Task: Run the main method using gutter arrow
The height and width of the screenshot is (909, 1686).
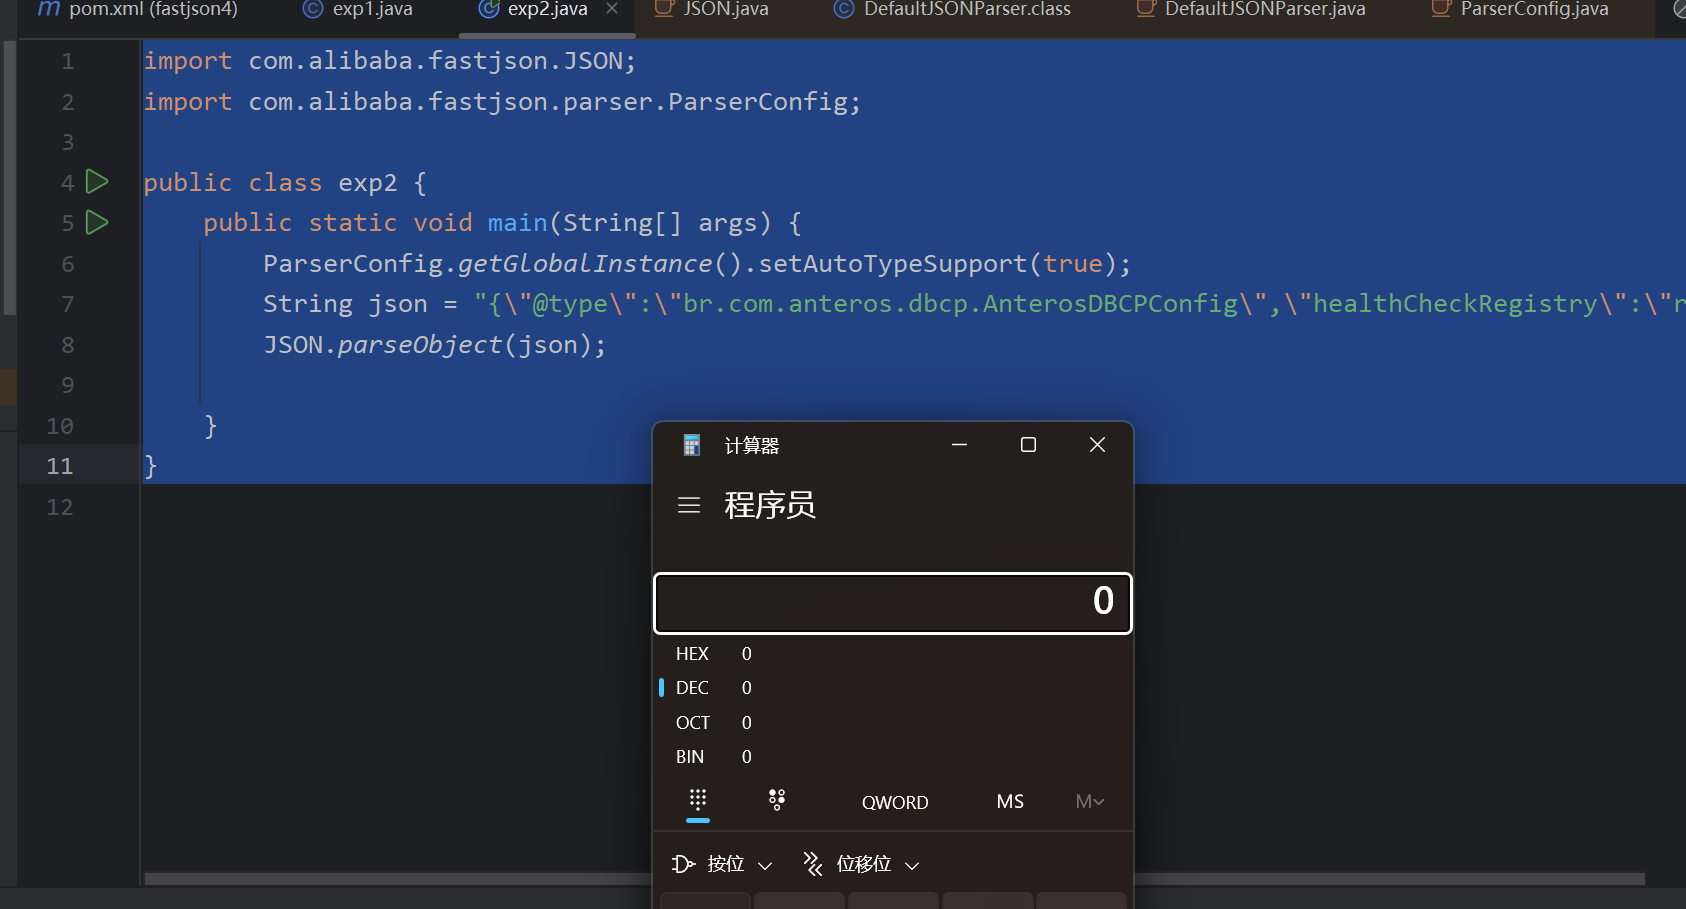Action: (x=97, y=222)
